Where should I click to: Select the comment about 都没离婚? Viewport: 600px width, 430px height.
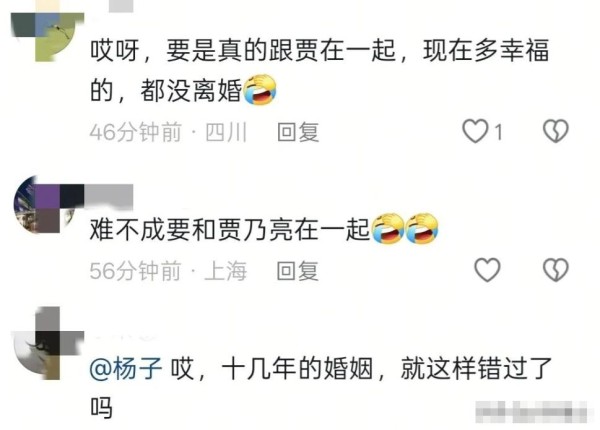click(319, 70)
